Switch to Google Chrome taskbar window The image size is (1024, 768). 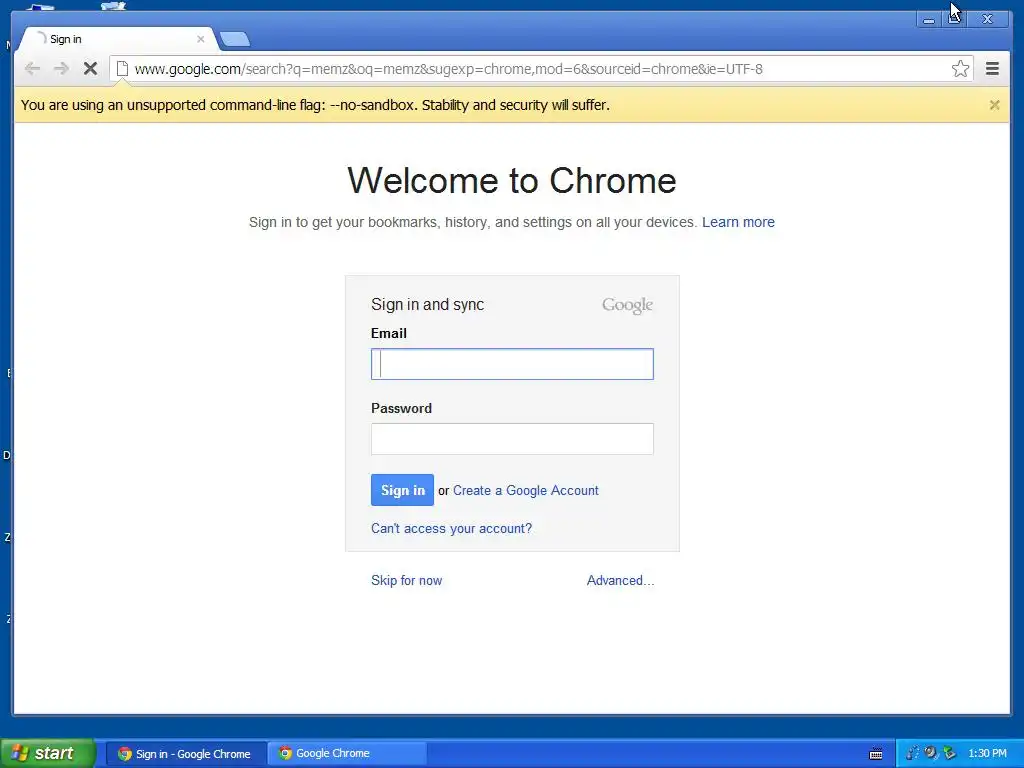click(346, 754)
